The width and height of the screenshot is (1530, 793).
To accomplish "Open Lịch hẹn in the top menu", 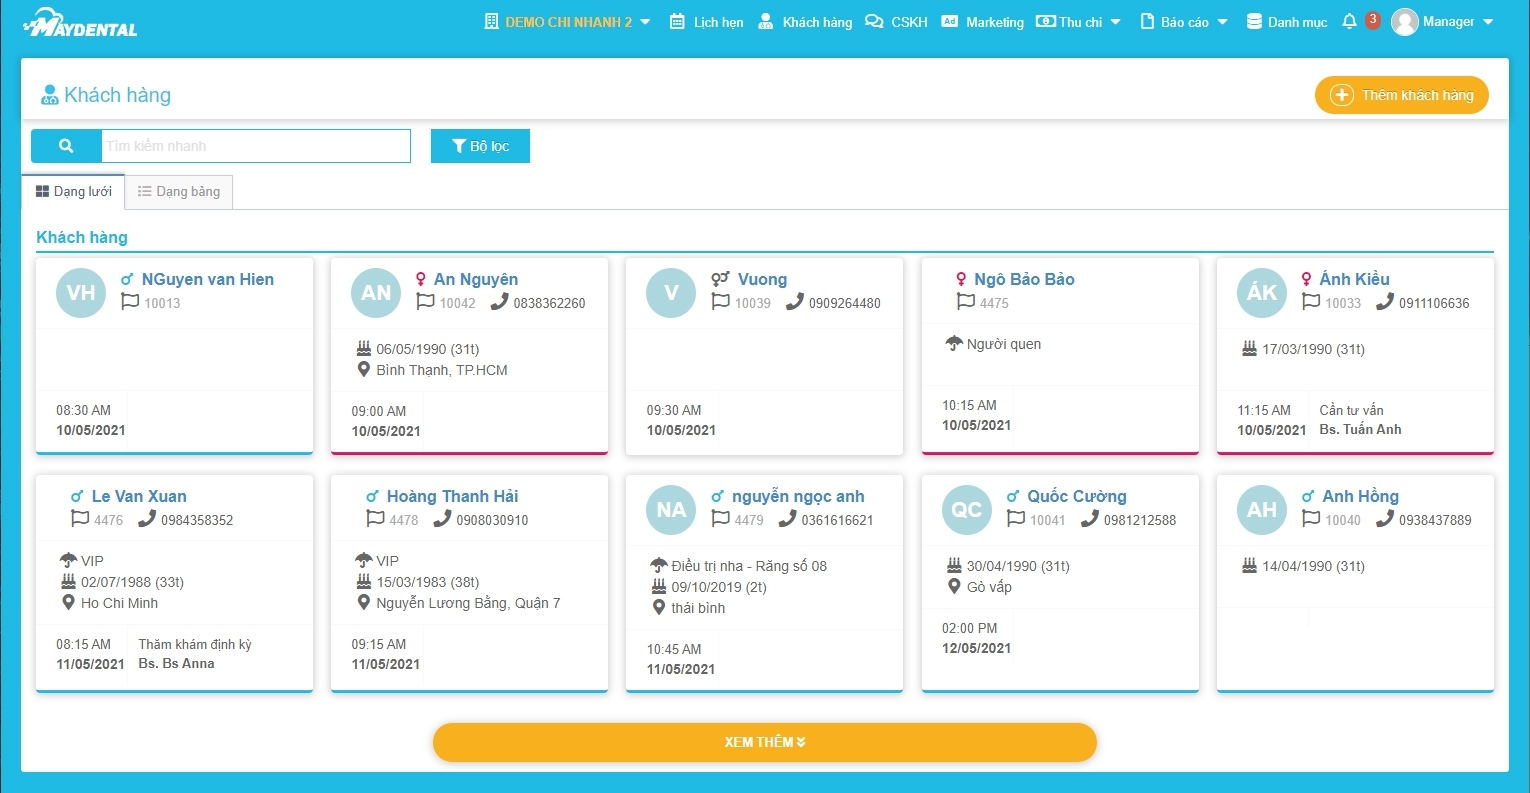I will point(707,22).
